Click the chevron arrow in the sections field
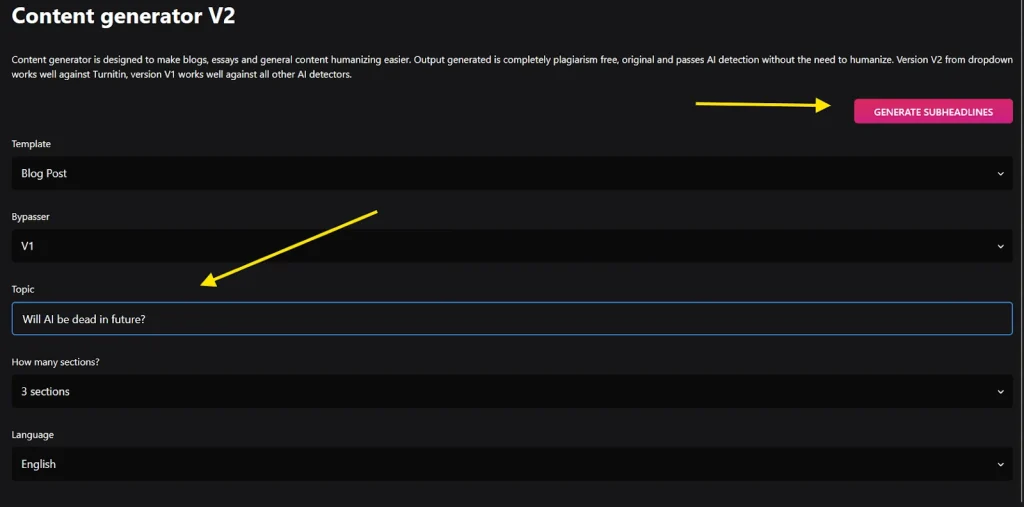 [x=1000, y=392]
